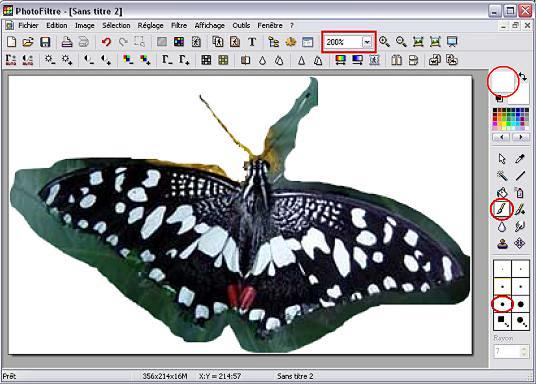Viewport: 536px width, 384px height.
Task: Swap foreground and background colors arrow
Action: pyautogui.click(x=522, y=76)
